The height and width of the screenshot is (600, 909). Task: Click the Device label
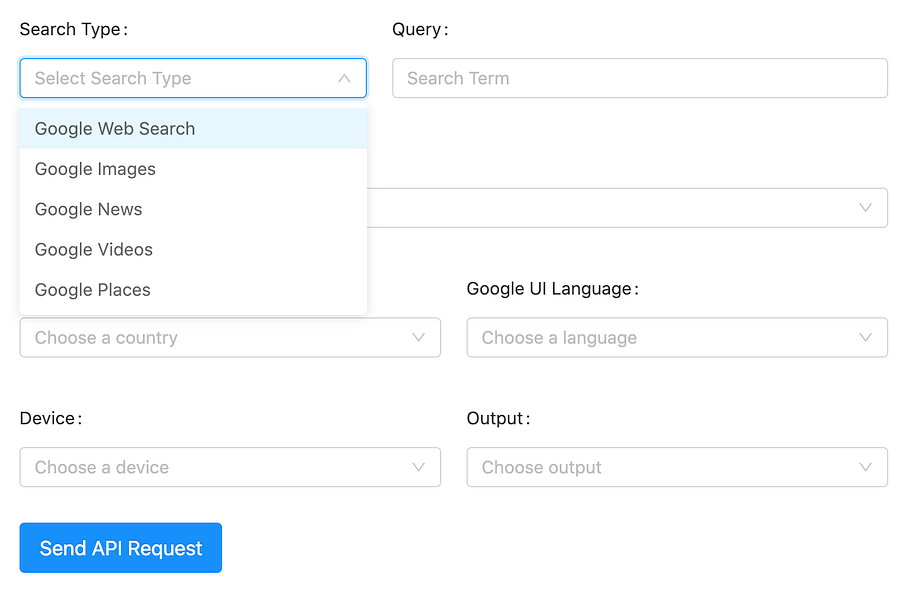(51, 418)
